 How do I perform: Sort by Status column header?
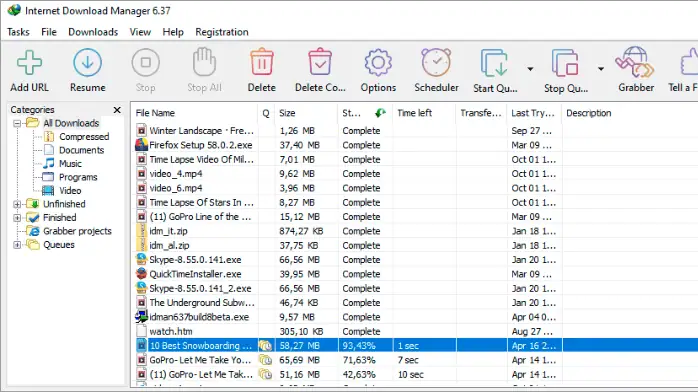pyautogui.click(x=365, y=113)
